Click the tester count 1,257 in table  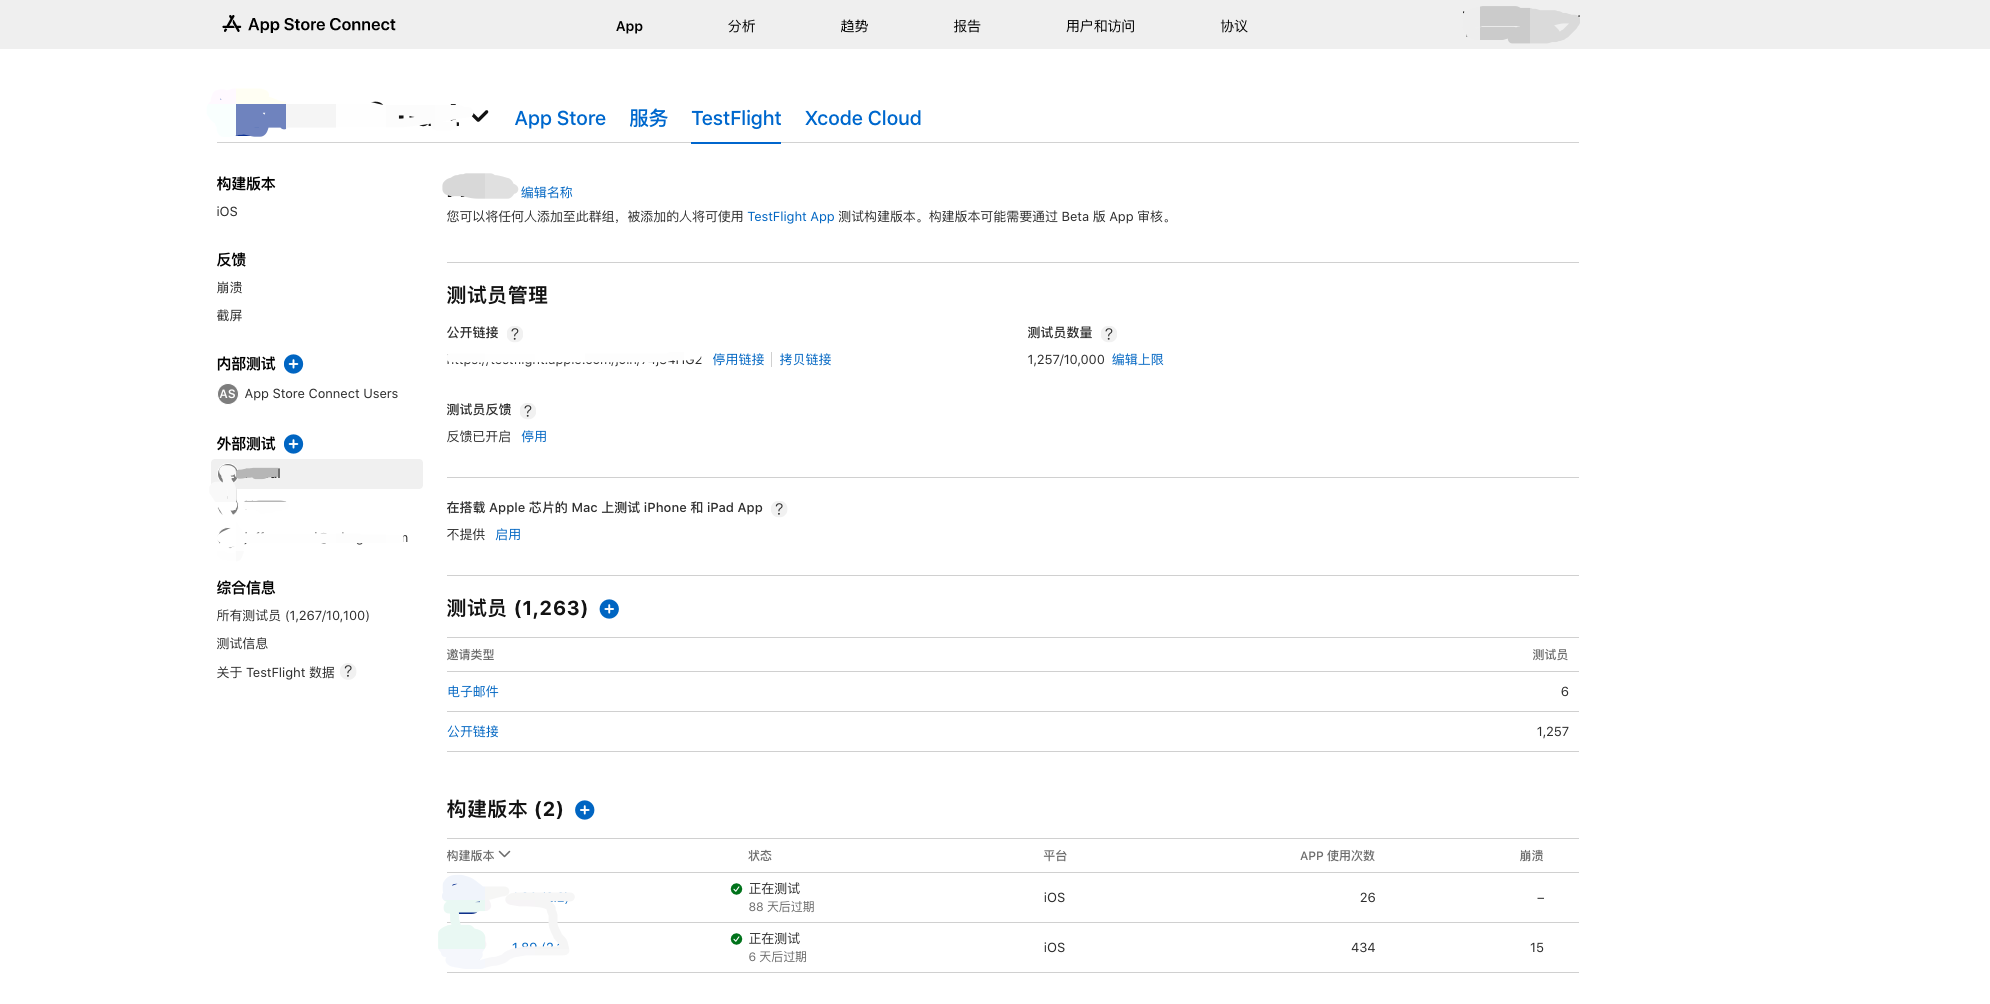1553,732
